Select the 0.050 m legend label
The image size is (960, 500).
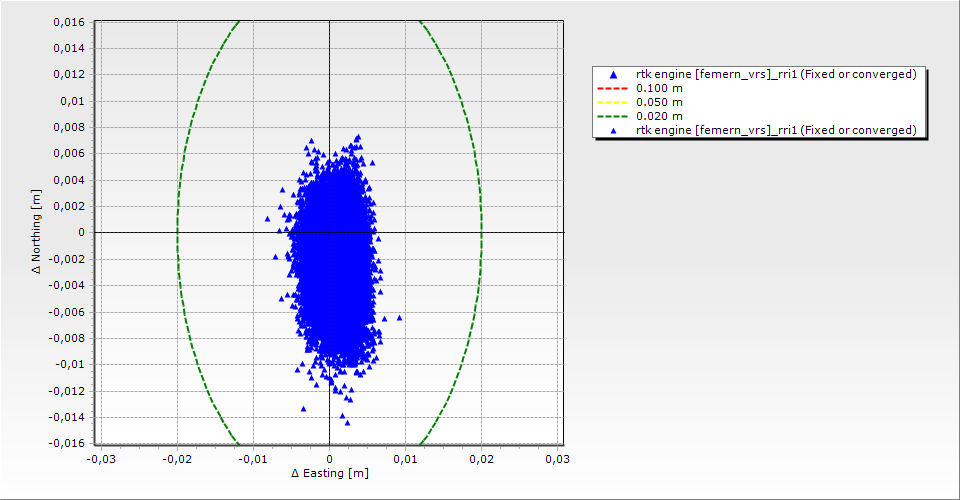660,102
